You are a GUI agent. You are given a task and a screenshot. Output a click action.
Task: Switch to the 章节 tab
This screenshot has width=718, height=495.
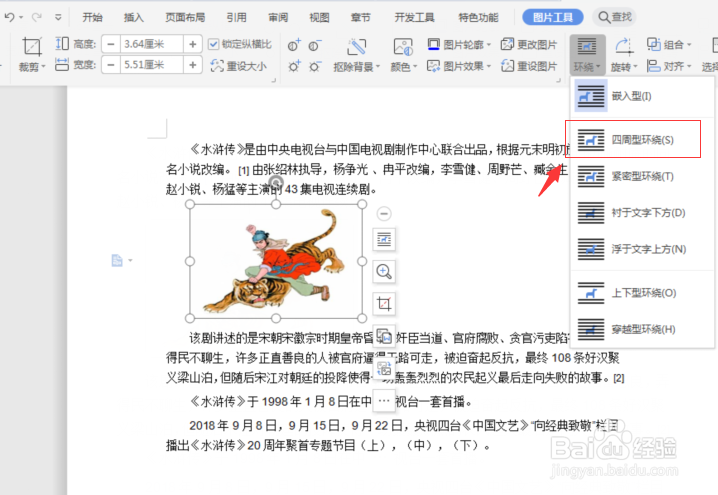[360, 17]
